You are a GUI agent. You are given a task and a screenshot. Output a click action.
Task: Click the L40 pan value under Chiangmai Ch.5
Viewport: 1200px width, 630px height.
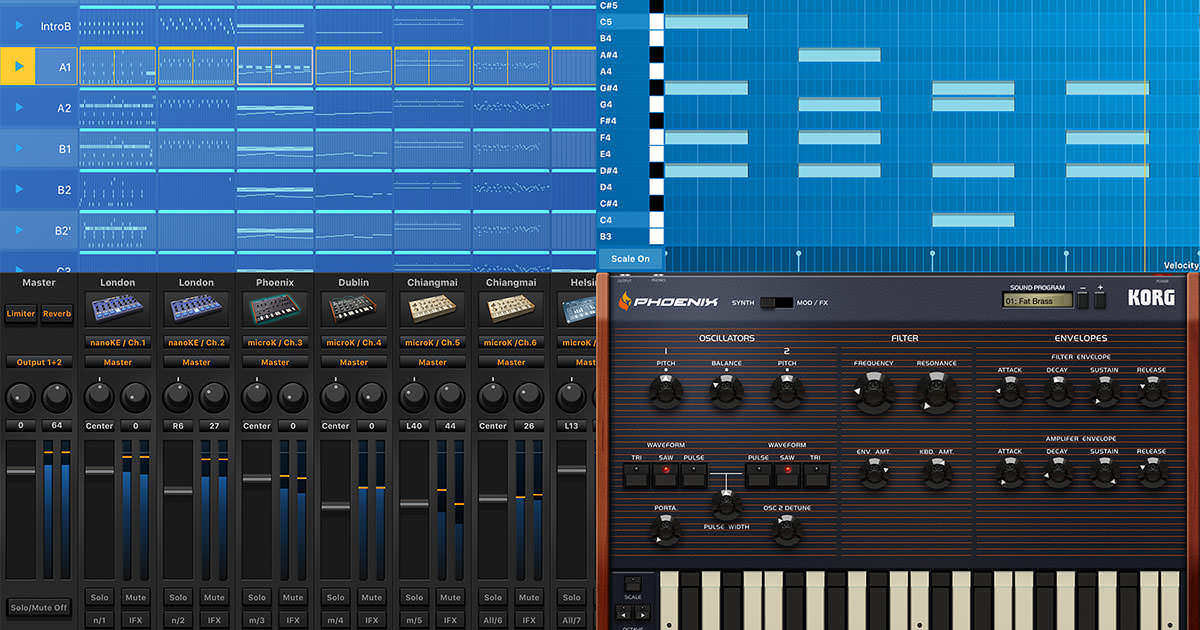tap(414, 426)
